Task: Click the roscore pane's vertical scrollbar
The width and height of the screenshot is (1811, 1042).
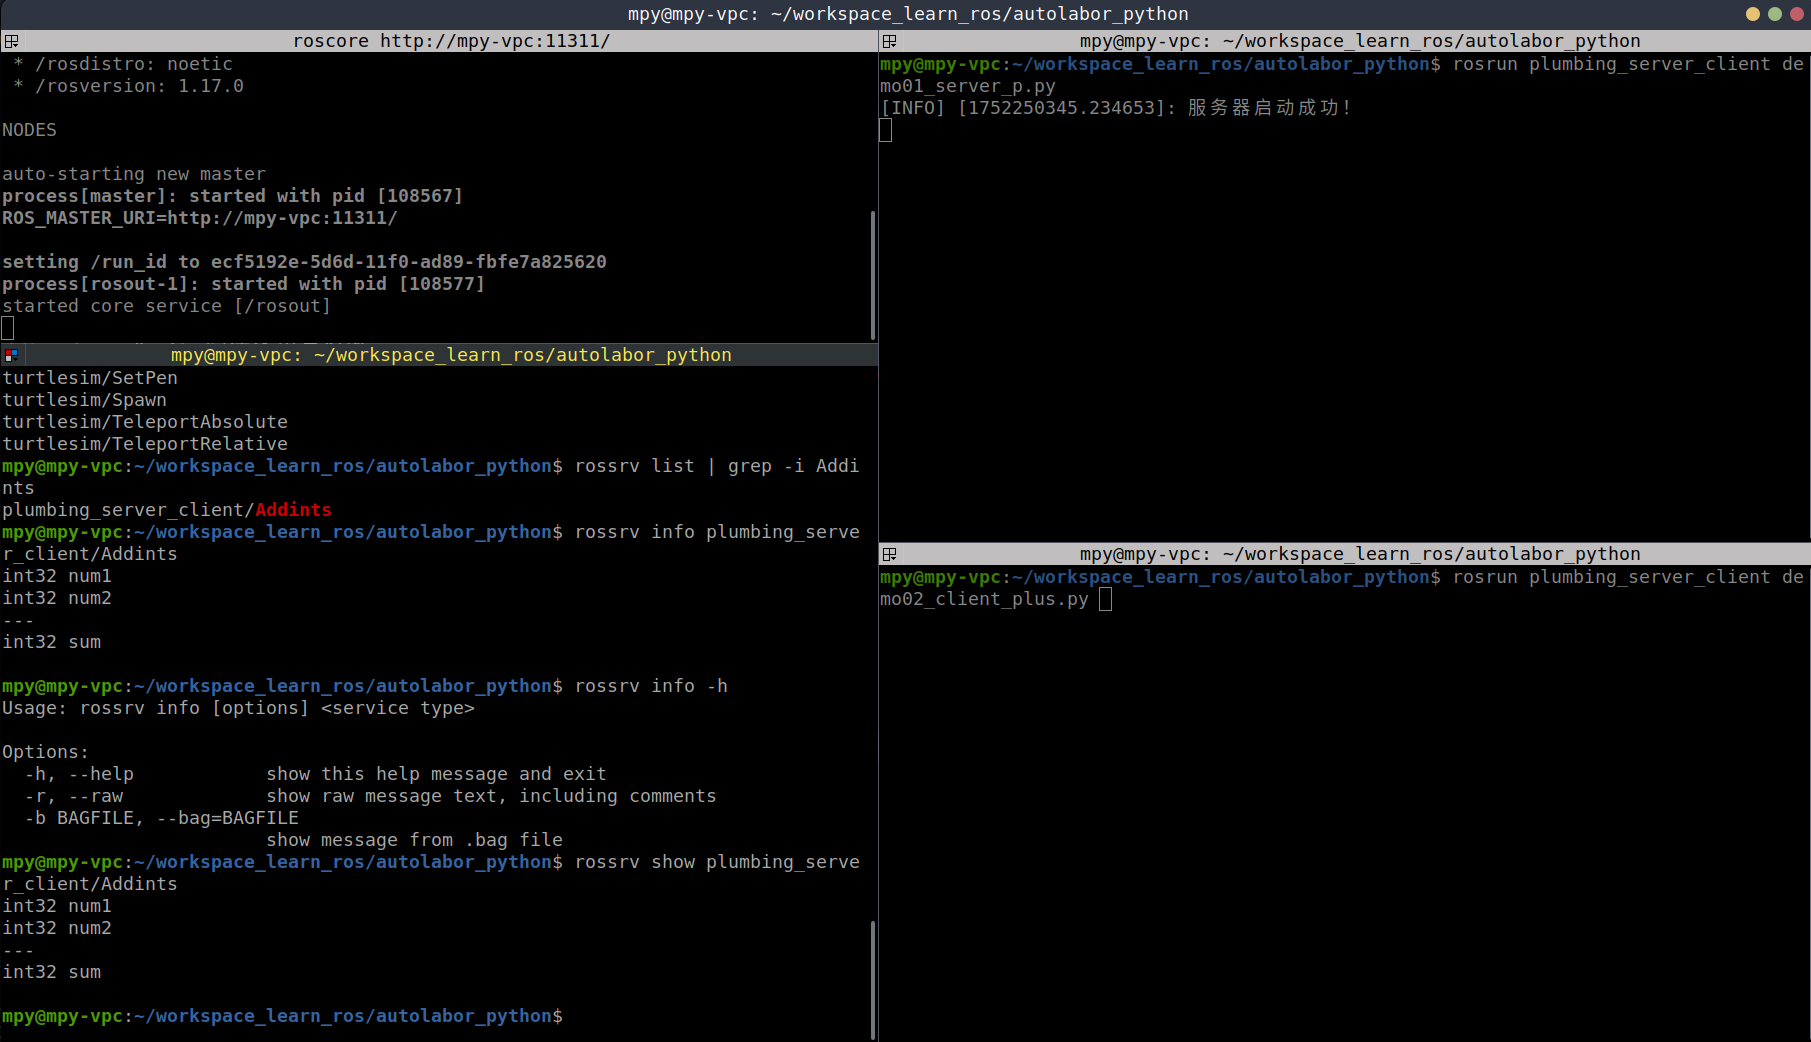Action: [873, 275]
